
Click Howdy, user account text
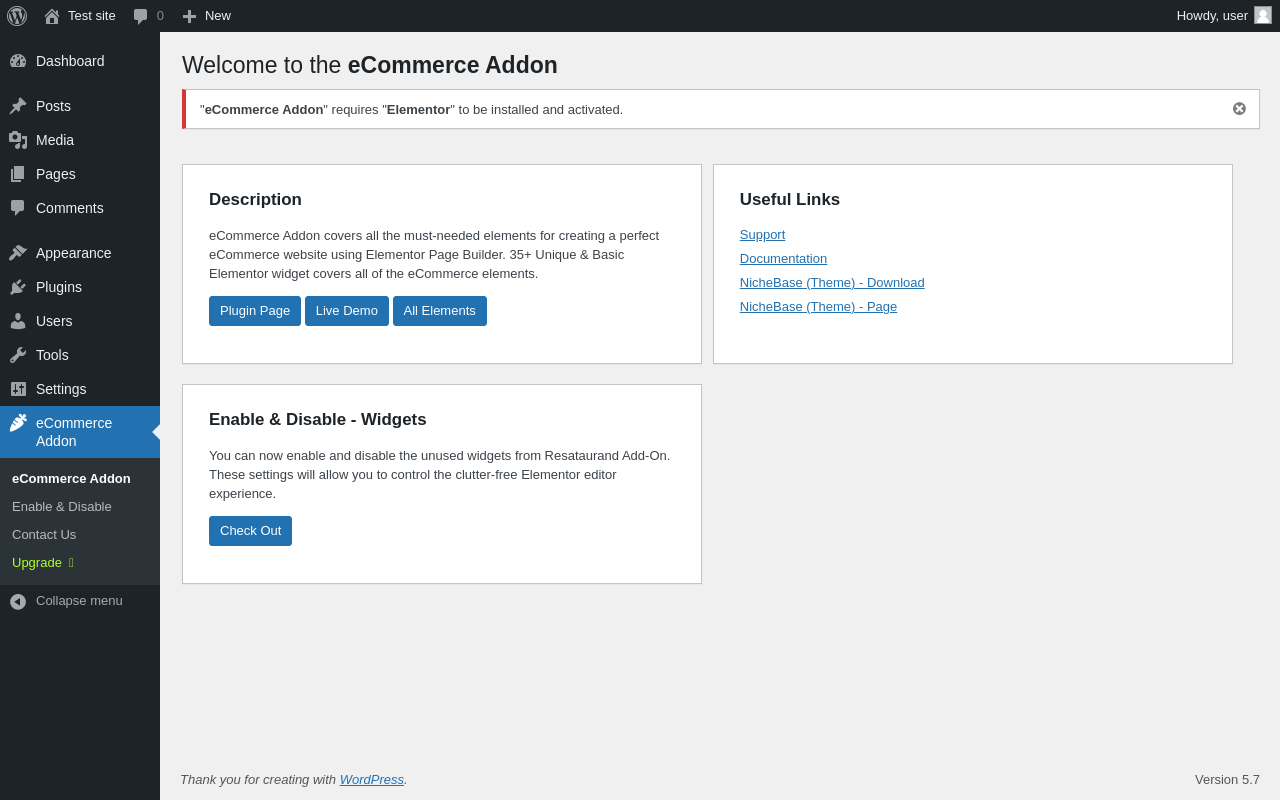(1212, 16)
